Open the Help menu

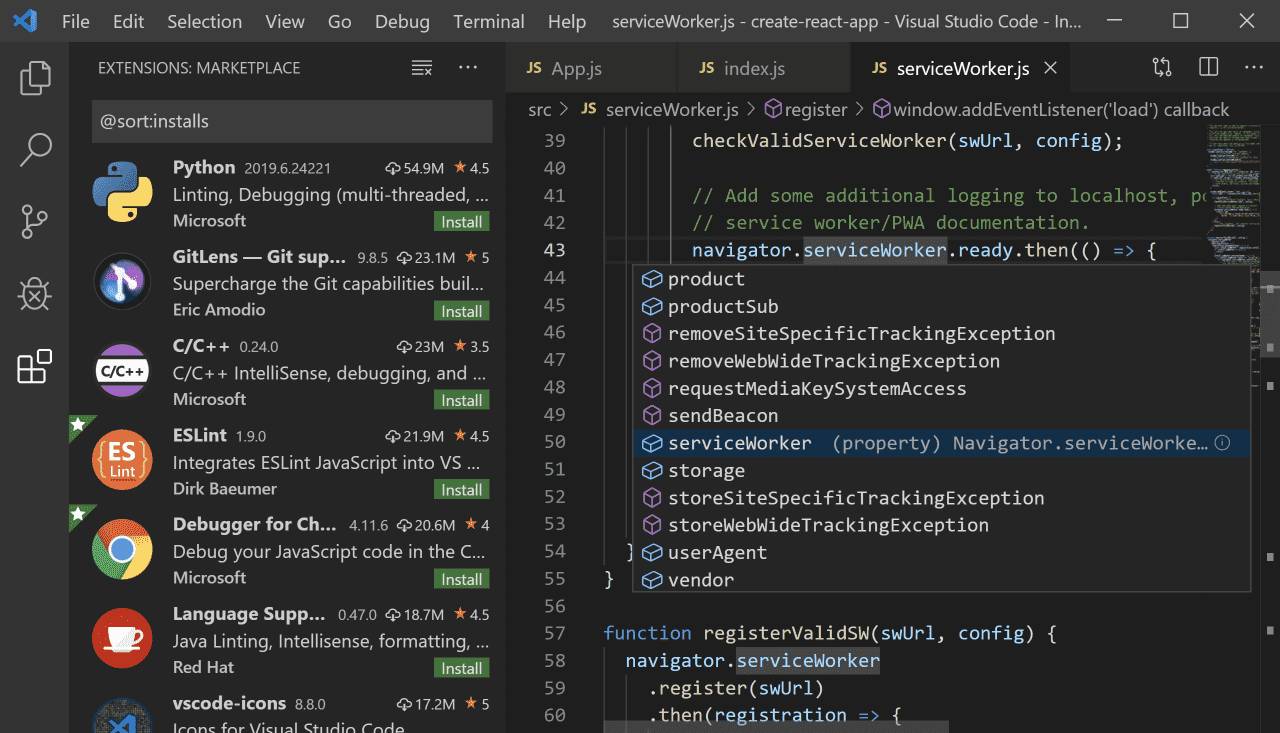[x=567, y=21]
